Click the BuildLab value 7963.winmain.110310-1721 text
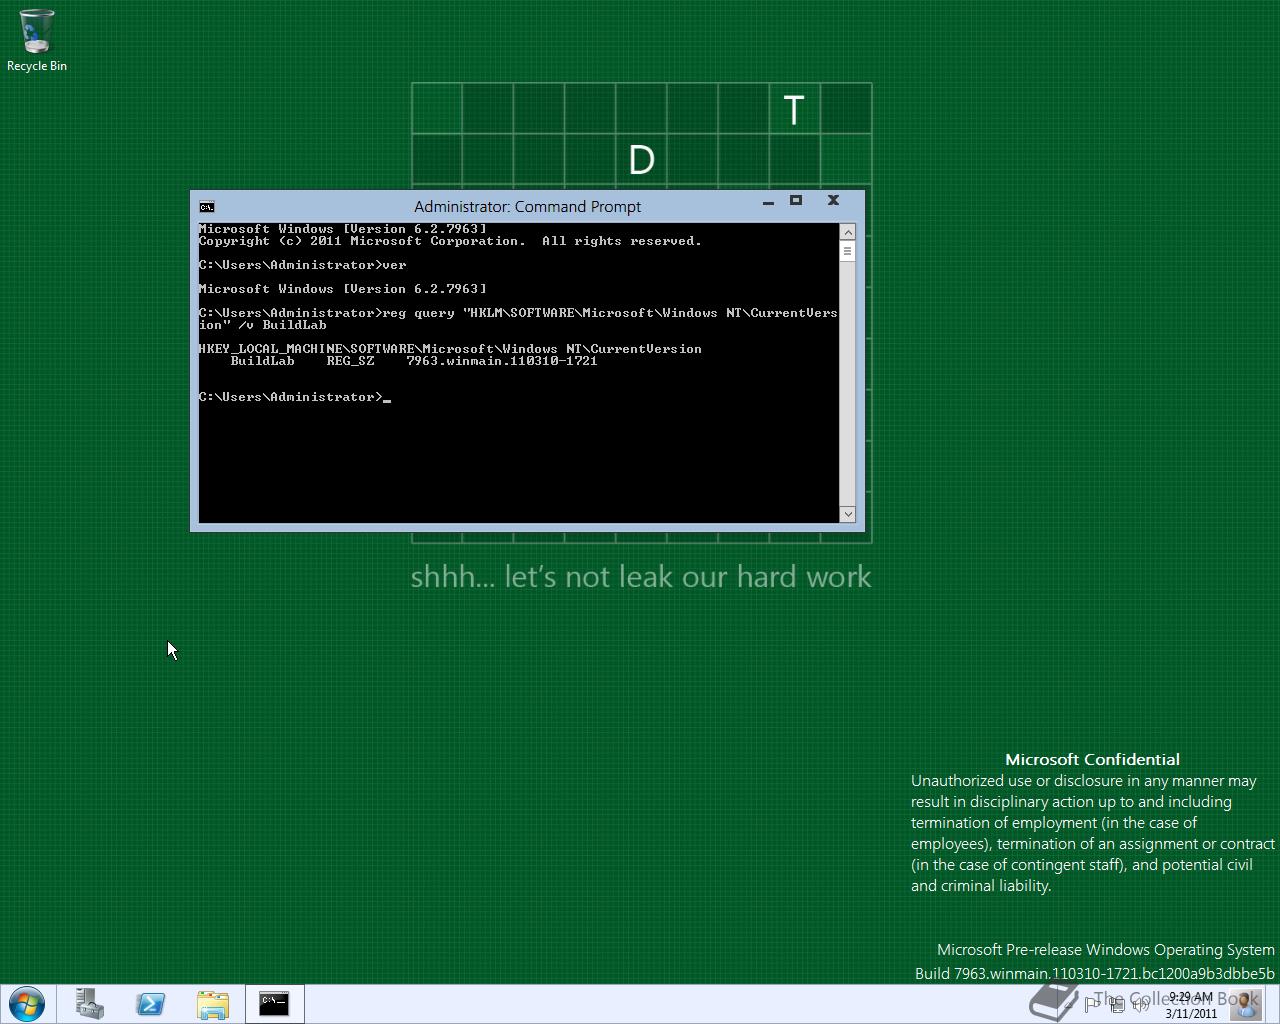The width and height of the screenshot is (1280, 1024). point(502,361)
